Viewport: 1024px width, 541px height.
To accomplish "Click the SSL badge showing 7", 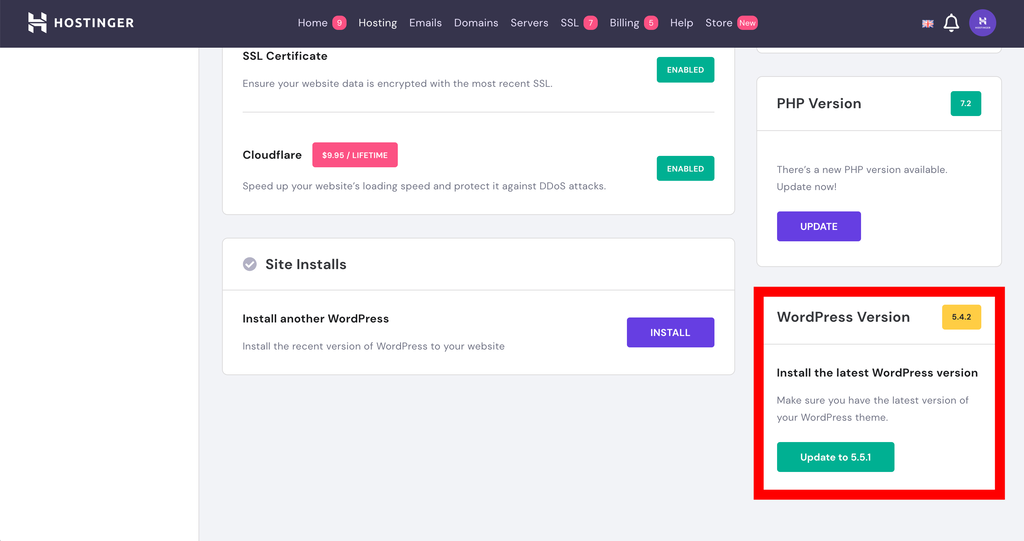I will click(x=590, y=23).
